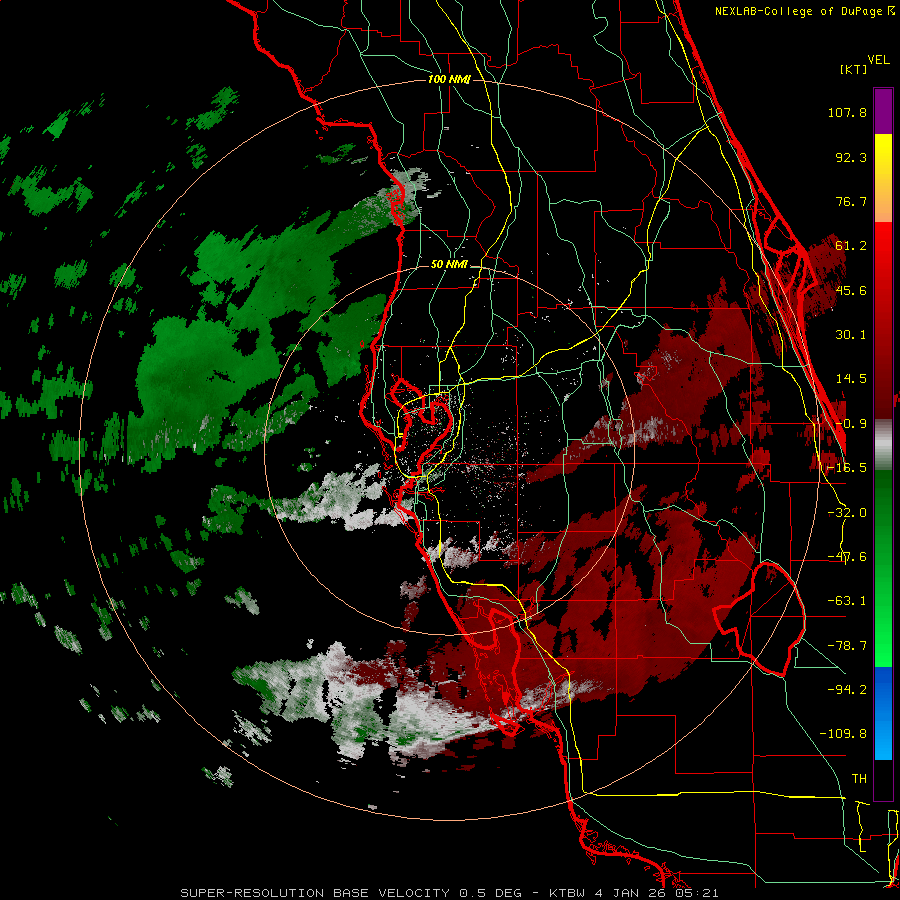900x900 pixels.
Task: Click the gray near-zero color bar segment
Action: [x=883, y=445]
